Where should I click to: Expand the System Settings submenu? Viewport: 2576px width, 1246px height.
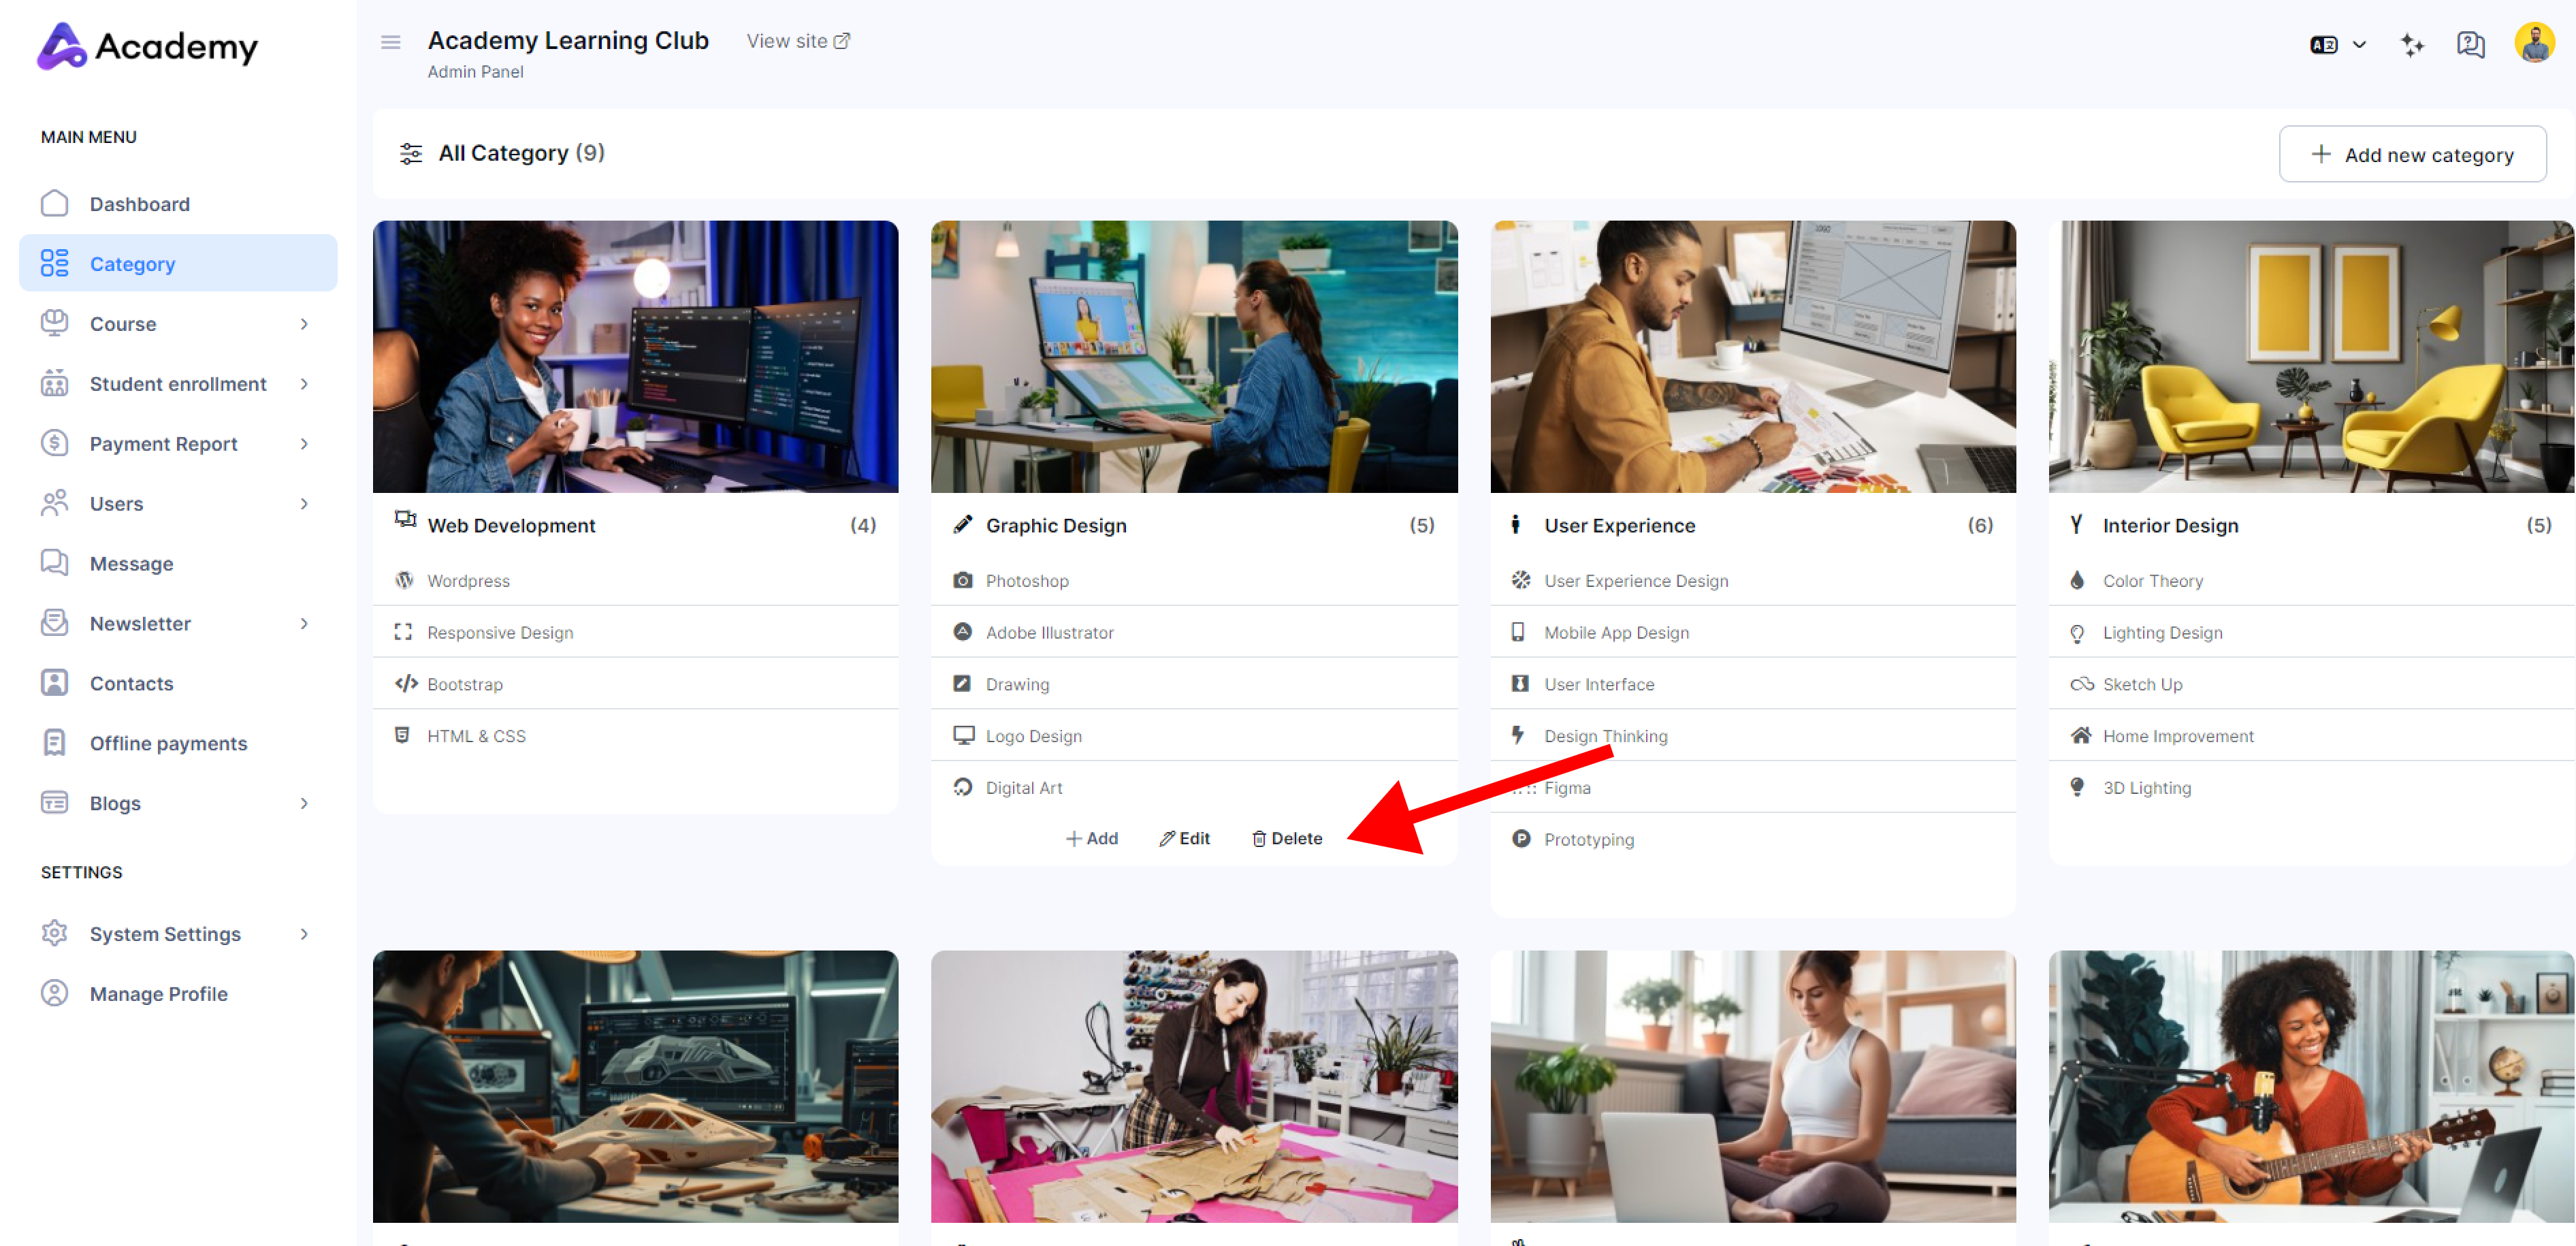pyautogui.click(x=304, y=933)
